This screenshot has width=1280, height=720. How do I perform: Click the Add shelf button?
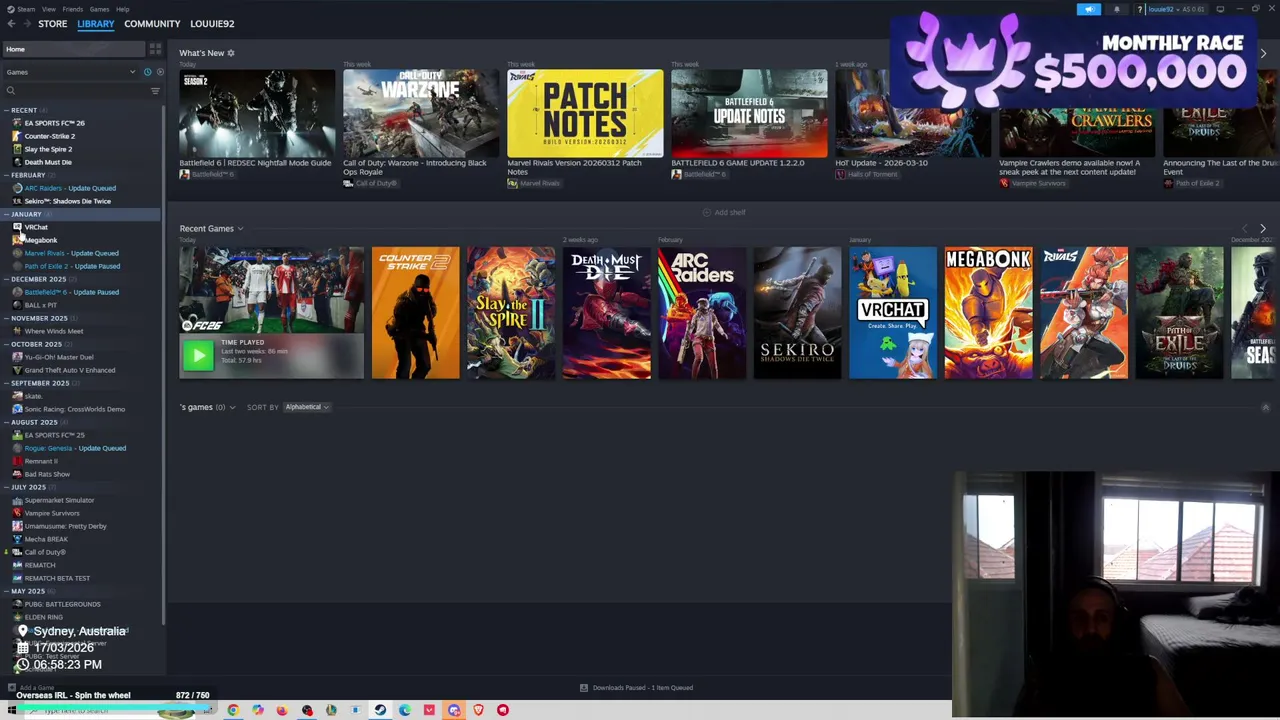pyautogui.click(x=724, y=212)
